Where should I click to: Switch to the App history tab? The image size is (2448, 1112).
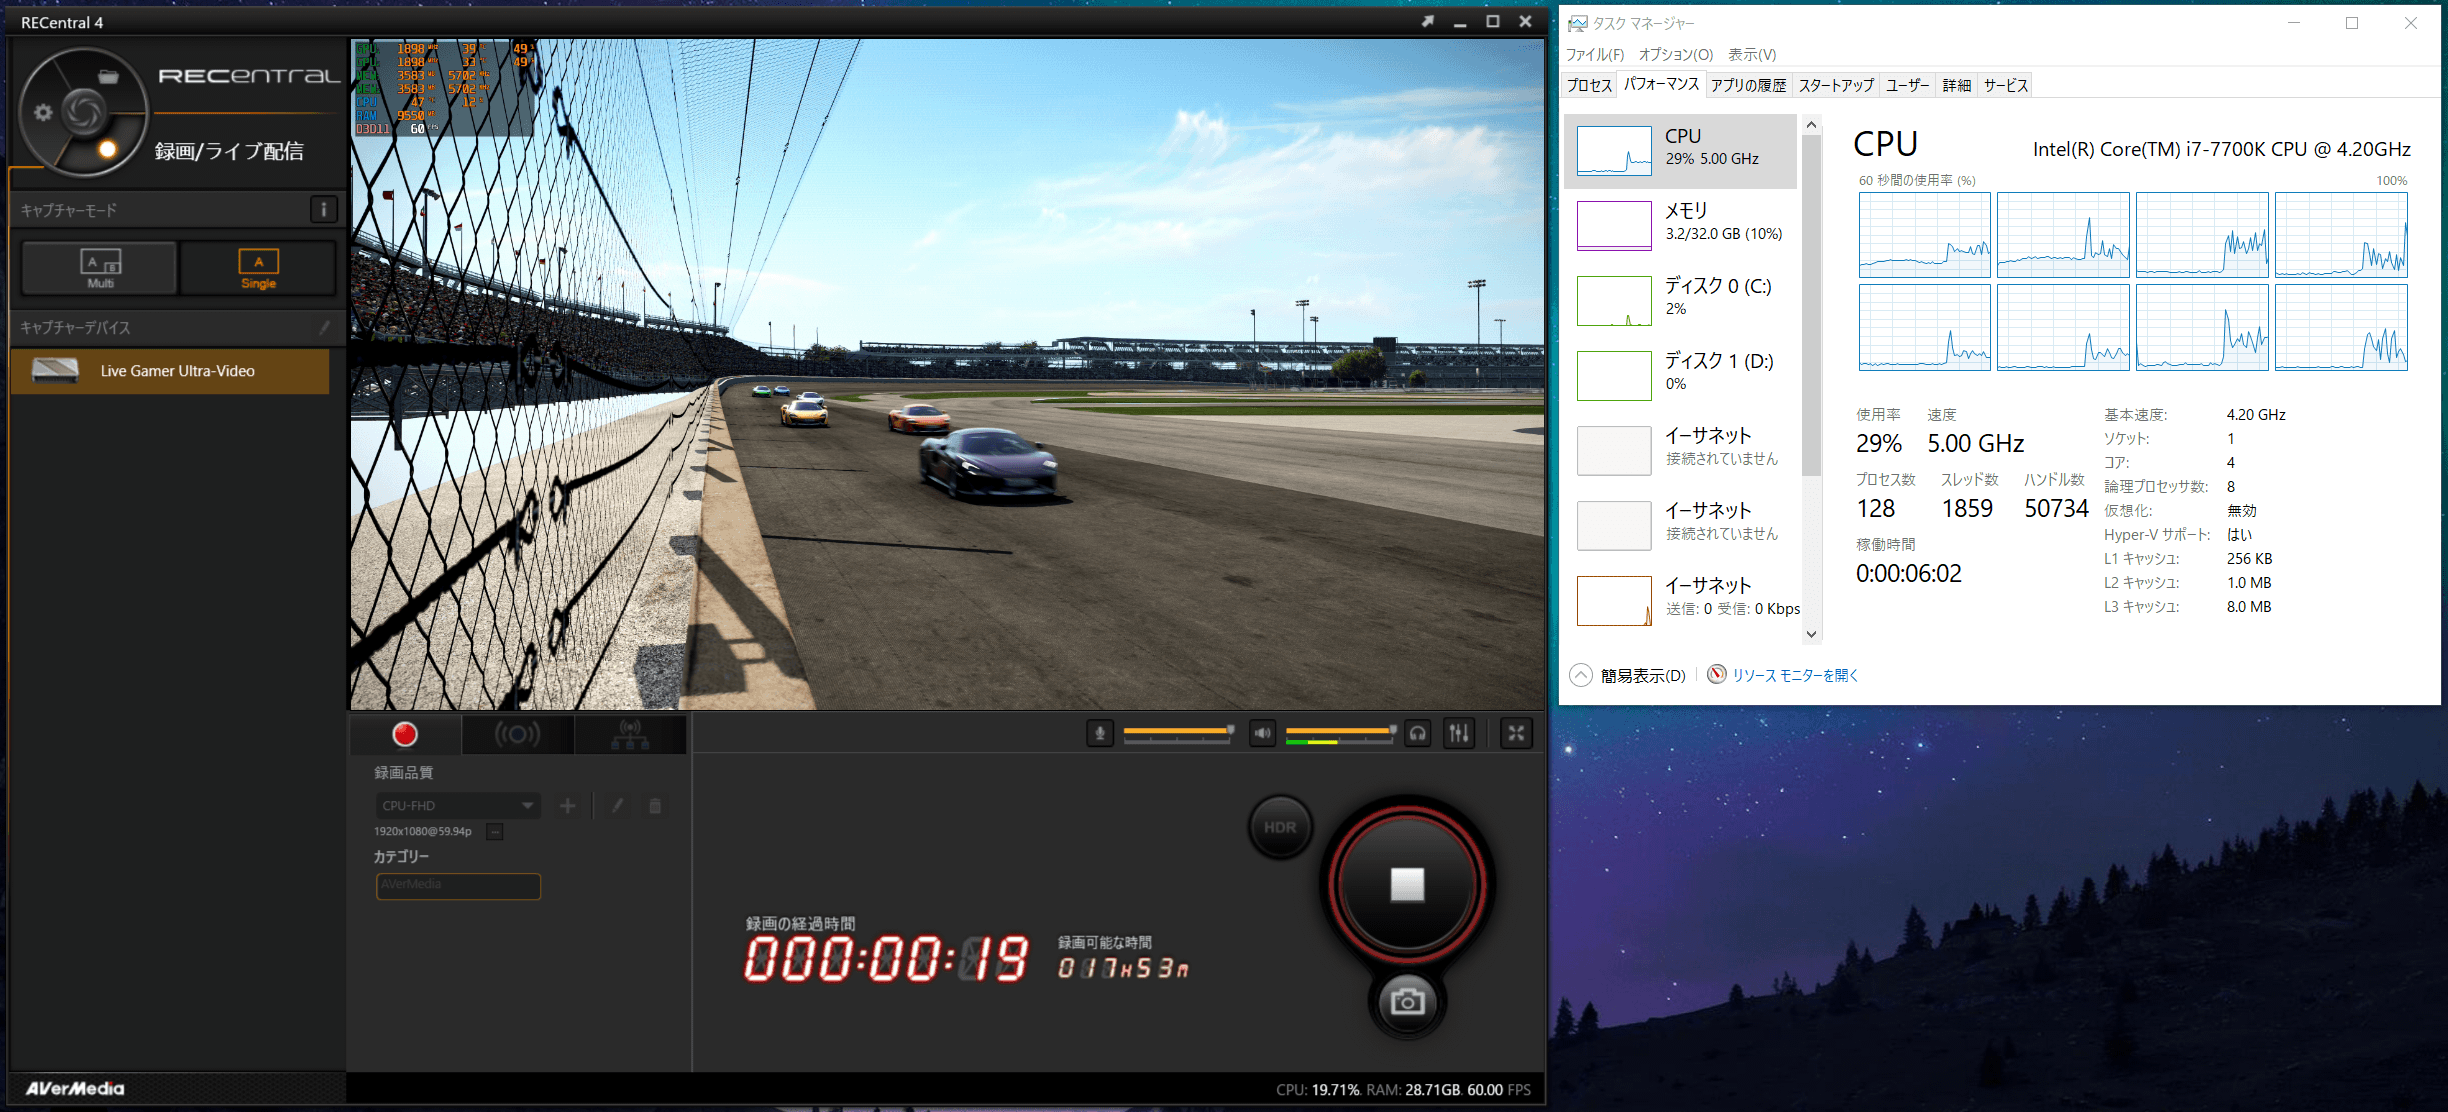[1748, 86]
